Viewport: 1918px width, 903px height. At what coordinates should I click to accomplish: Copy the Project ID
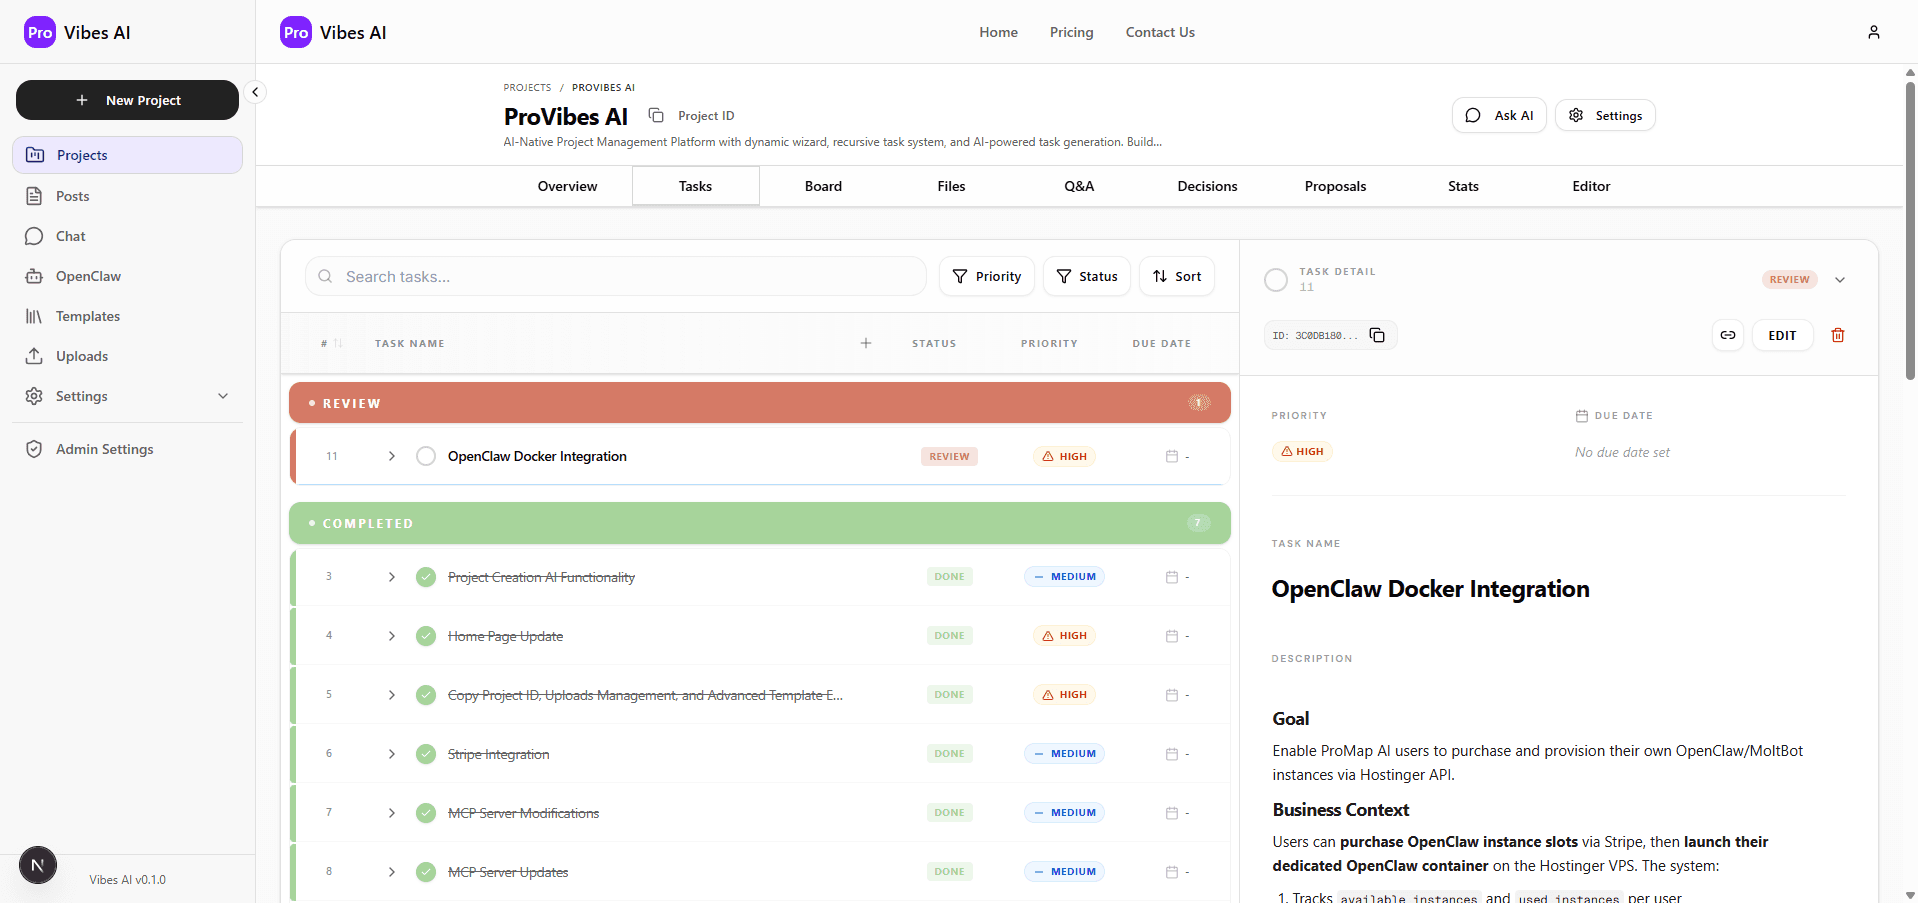[x=657, y=115]
